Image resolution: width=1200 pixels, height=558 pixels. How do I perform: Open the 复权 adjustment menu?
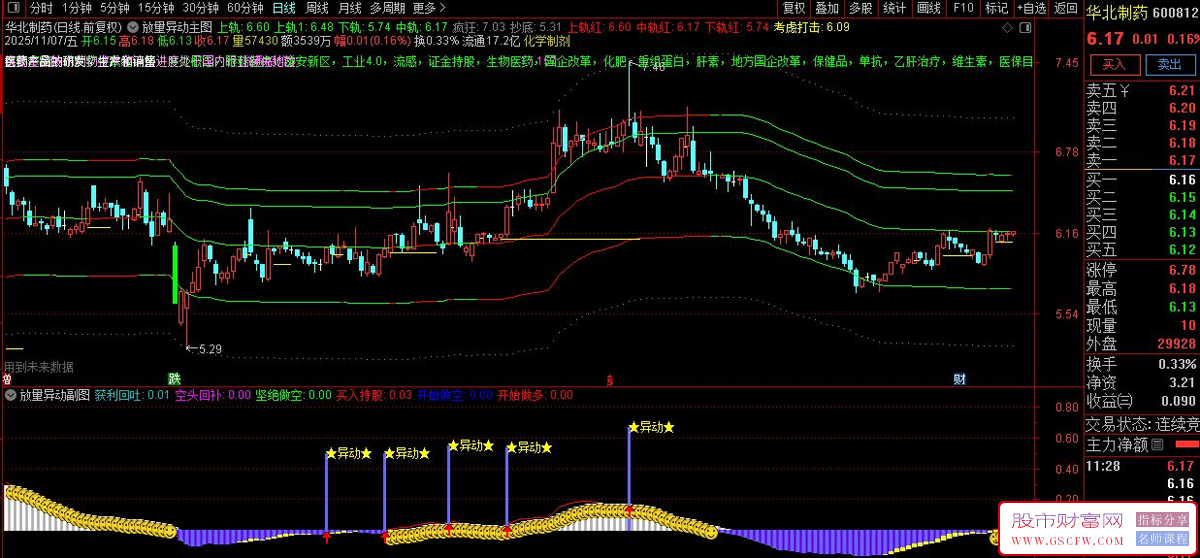(793, 8)
